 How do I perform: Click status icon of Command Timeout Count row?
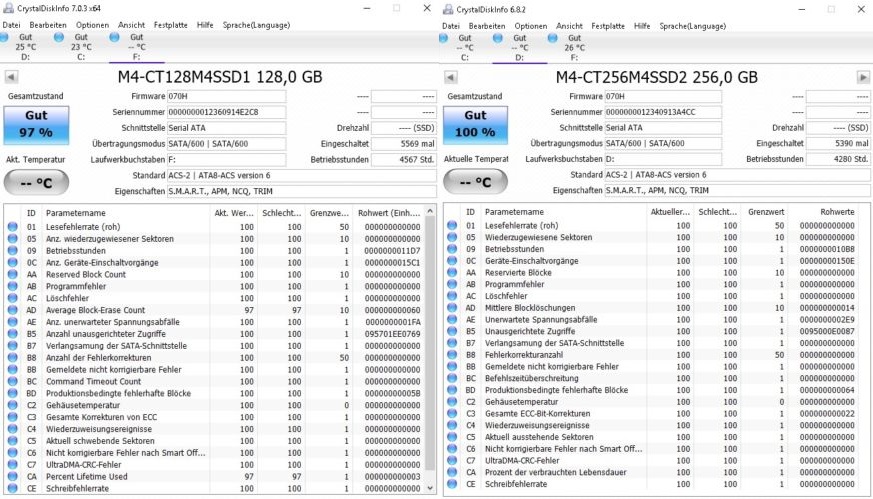(x=12, y=381)
